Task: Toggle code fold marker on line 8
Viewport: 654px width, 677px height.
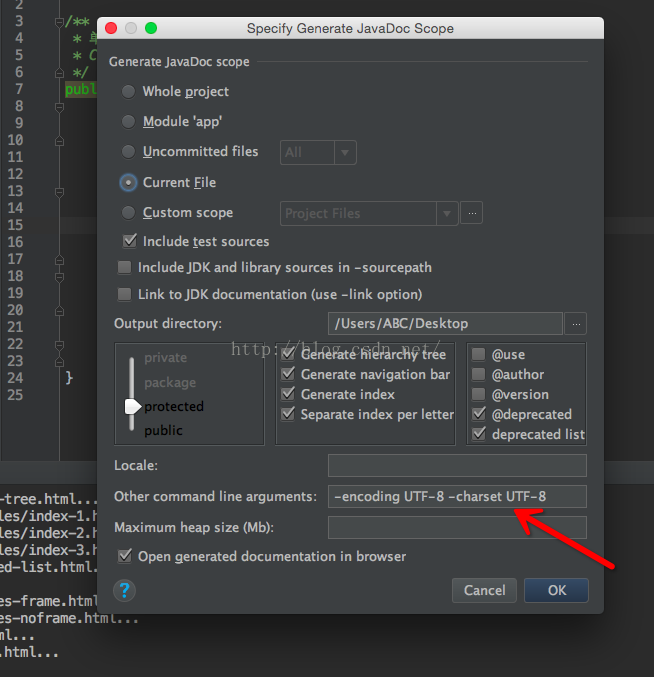Action: (x=60, y=107)
